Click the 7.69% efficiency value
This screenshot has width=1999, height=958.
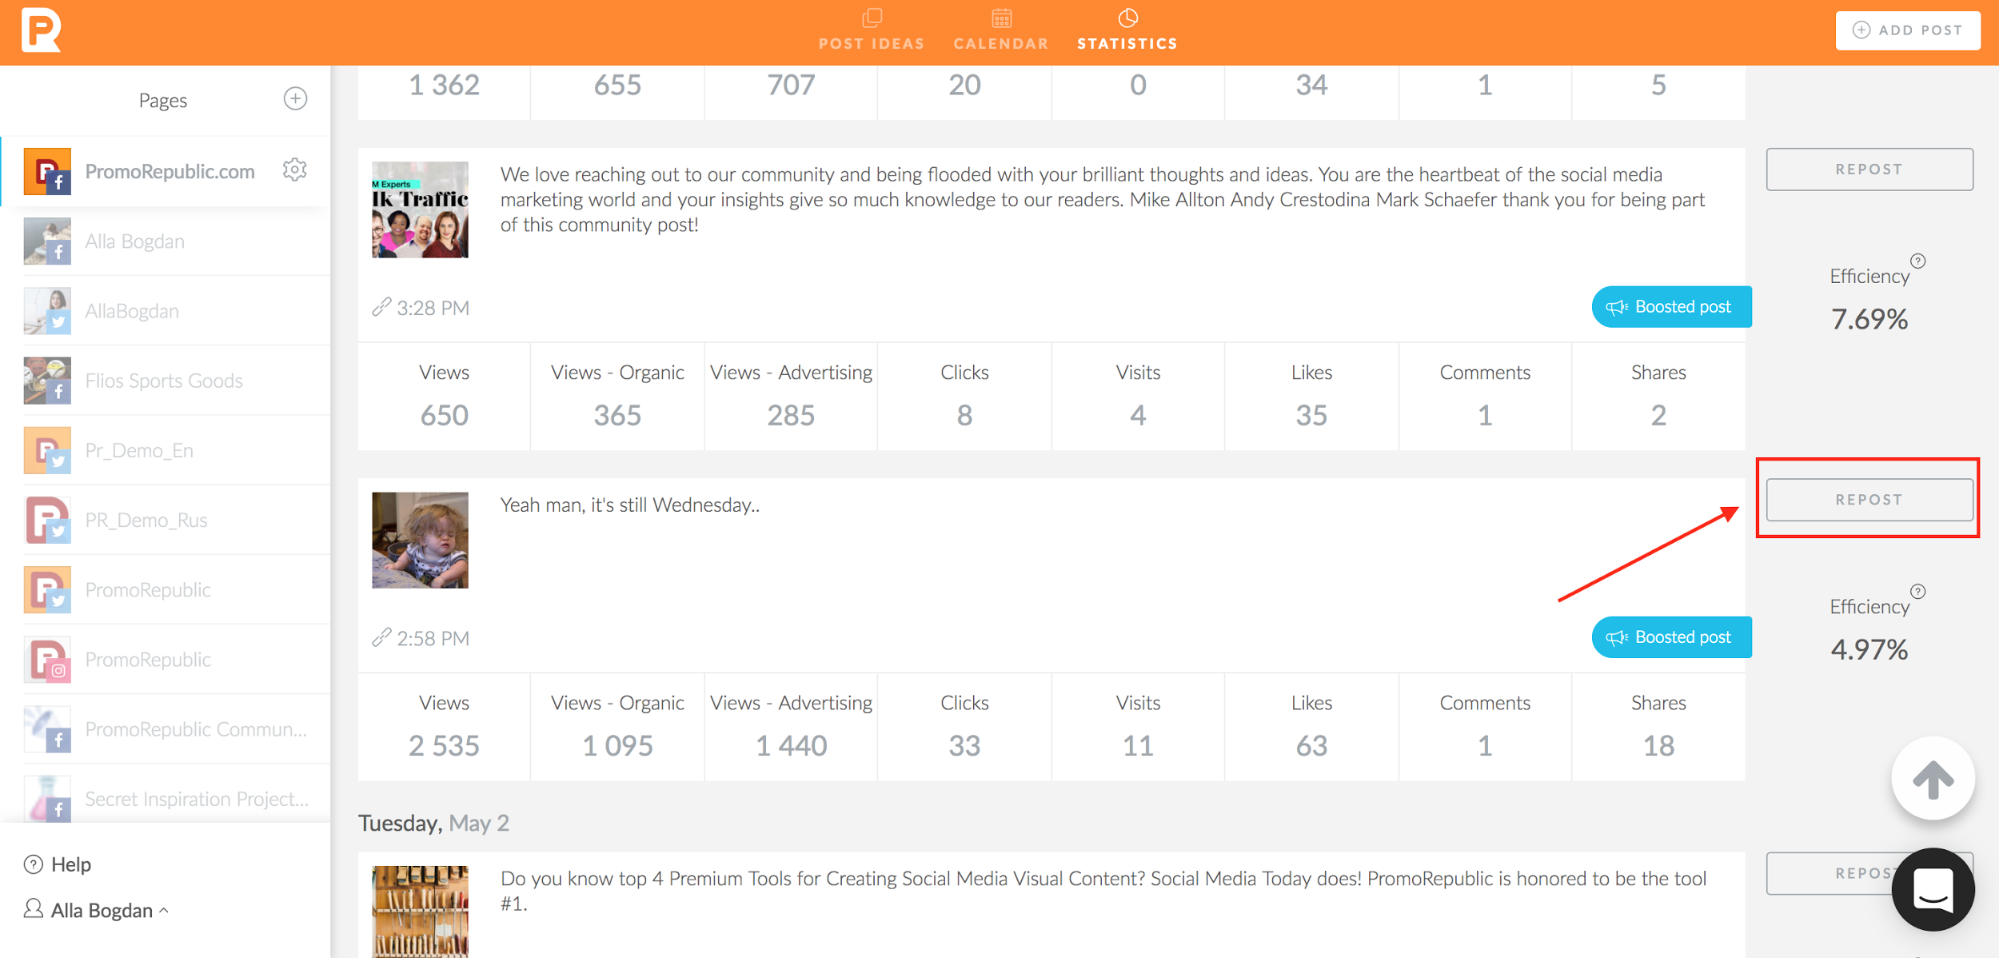(x=1869, y=319)
